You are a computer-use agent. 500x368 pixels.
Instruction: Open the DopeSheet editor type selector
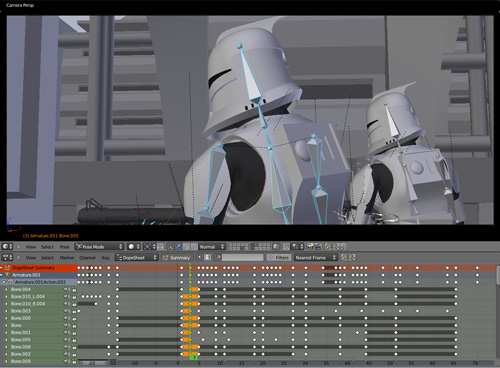coord(7,257)
